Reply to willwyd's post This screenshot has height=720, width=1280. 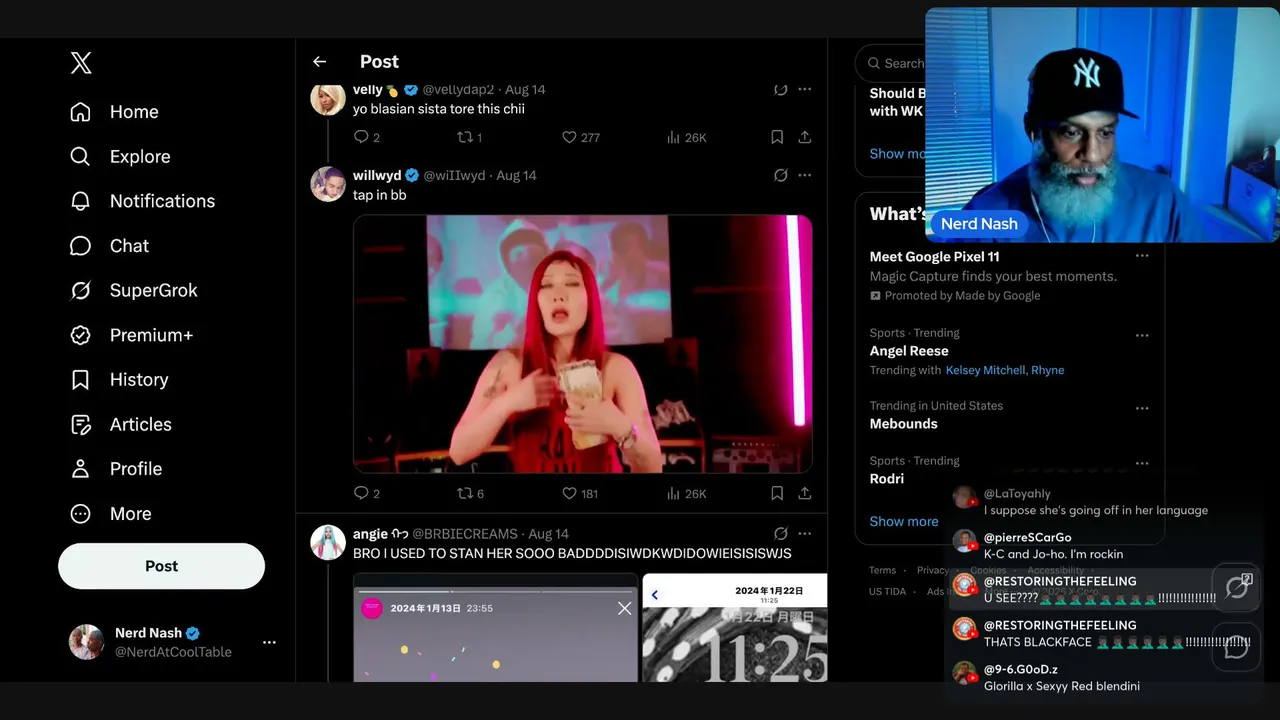pos(367,493)
